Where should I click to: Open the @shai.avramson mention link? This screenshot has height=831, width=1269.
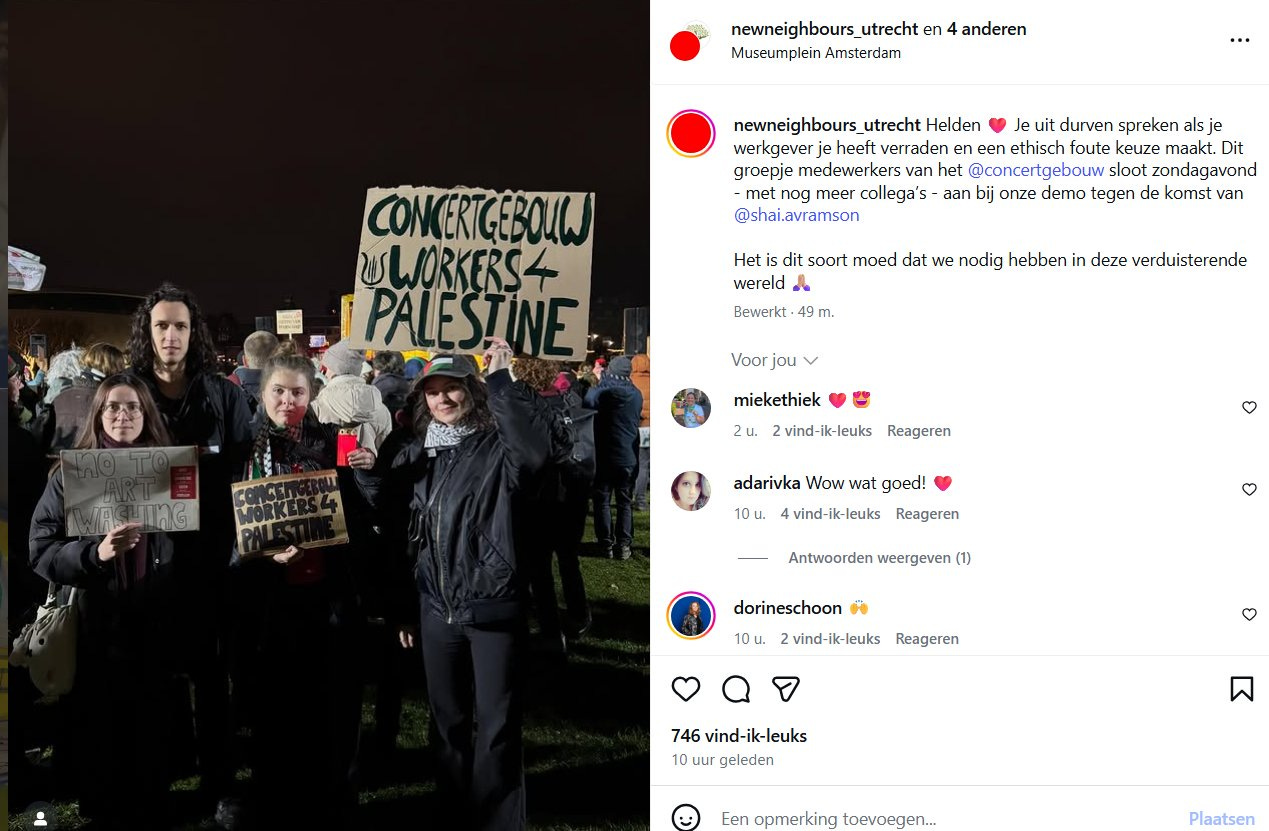(x=796, y=215)
